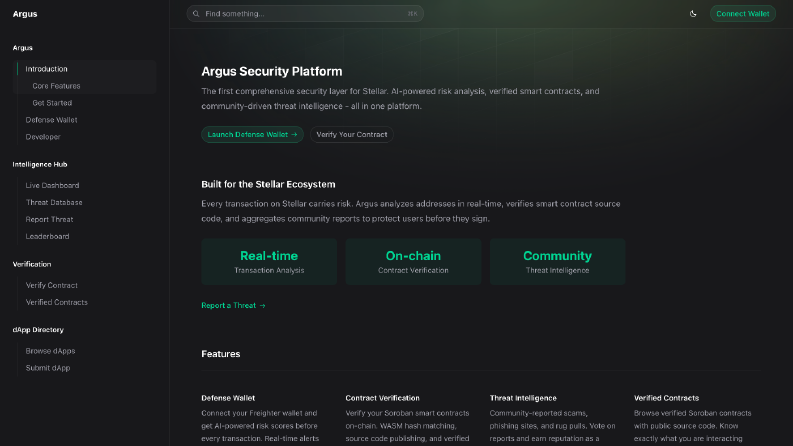Click Connect Wallet button

click(x=742, y=14)
